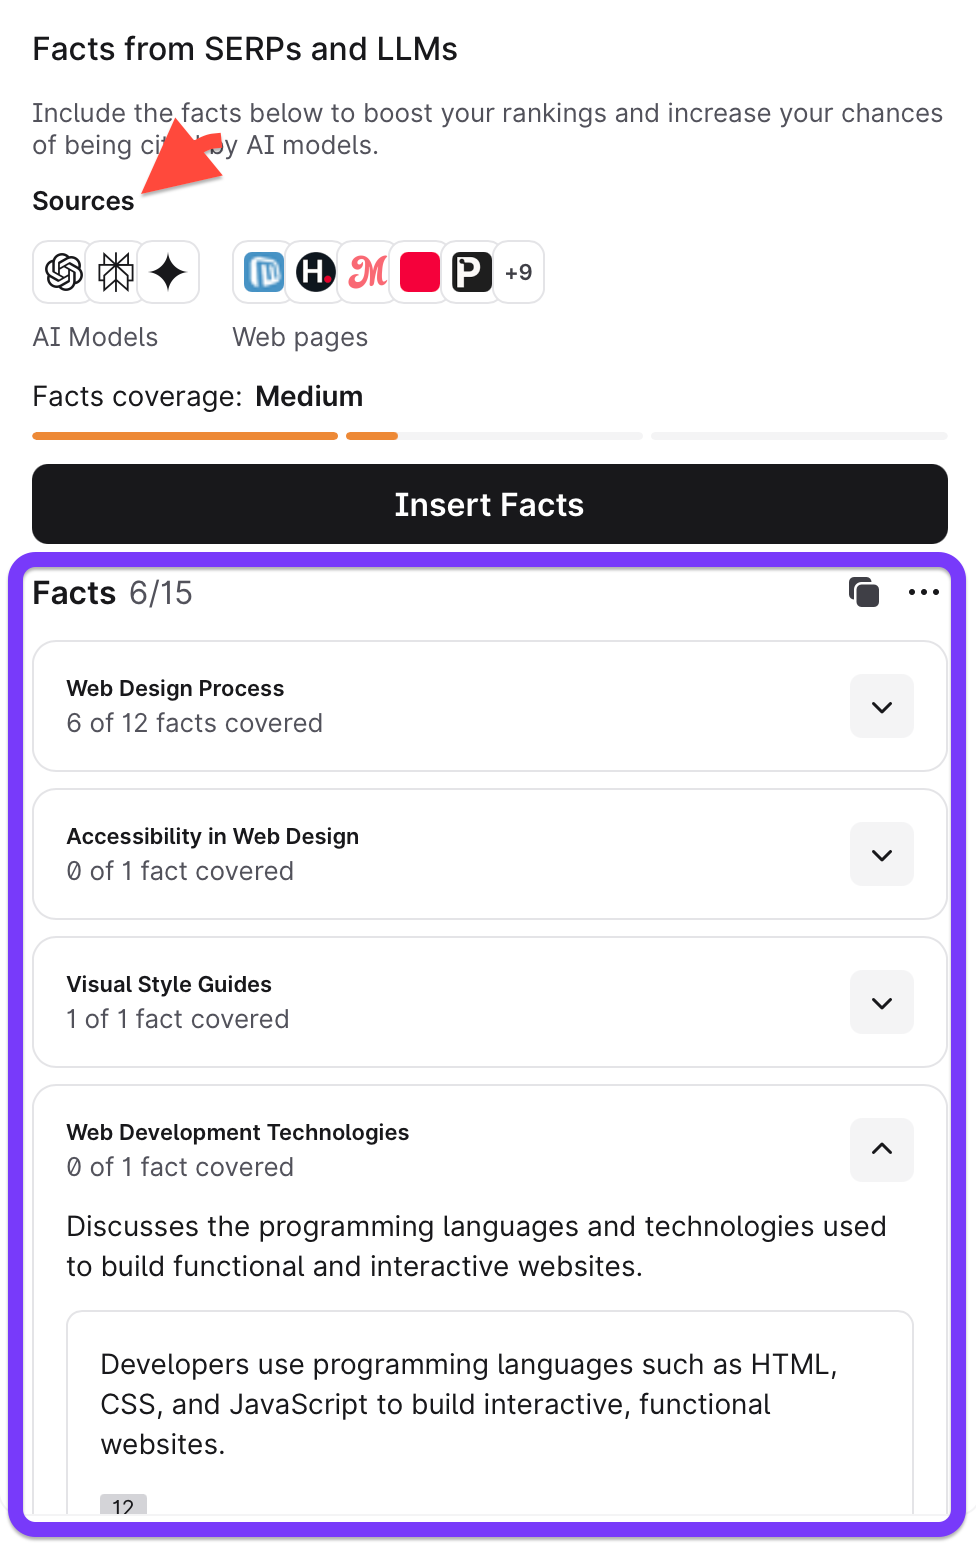Collapse the Web Development Technologies section
Screen dimensions: 976x1544
click(x=881, y=1149)
